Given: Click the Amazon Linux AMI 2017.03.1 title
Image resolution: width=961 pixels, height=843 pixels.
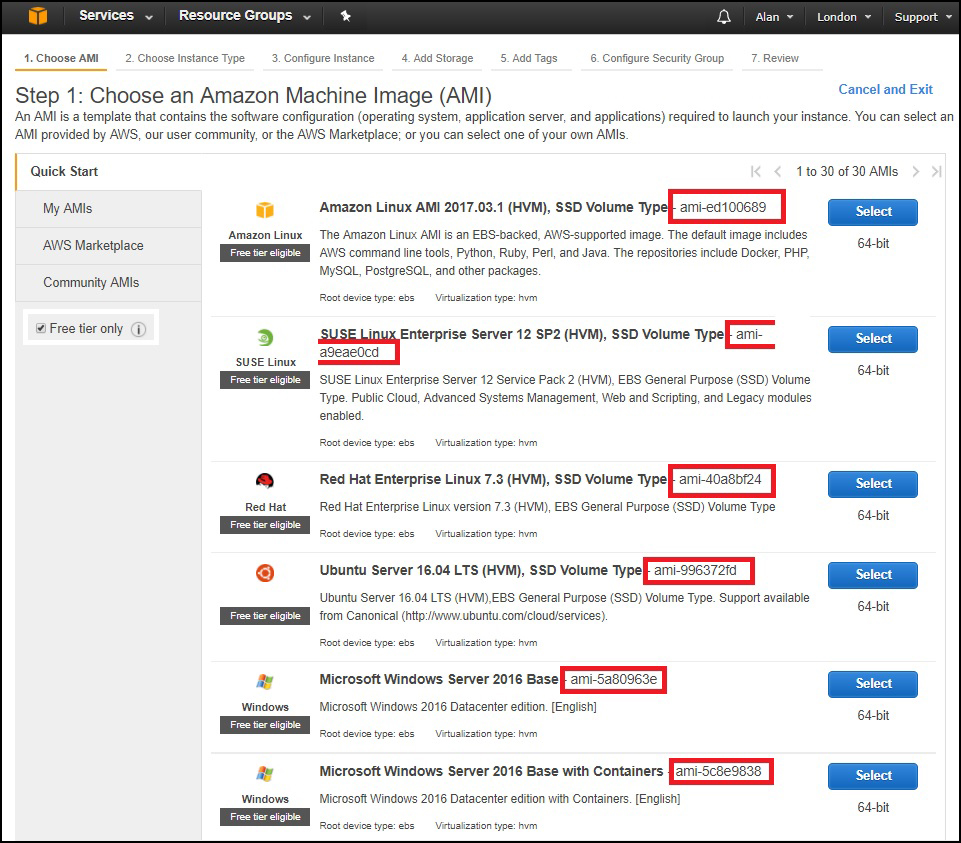Looking at the screenshot, I should point(493,207).
